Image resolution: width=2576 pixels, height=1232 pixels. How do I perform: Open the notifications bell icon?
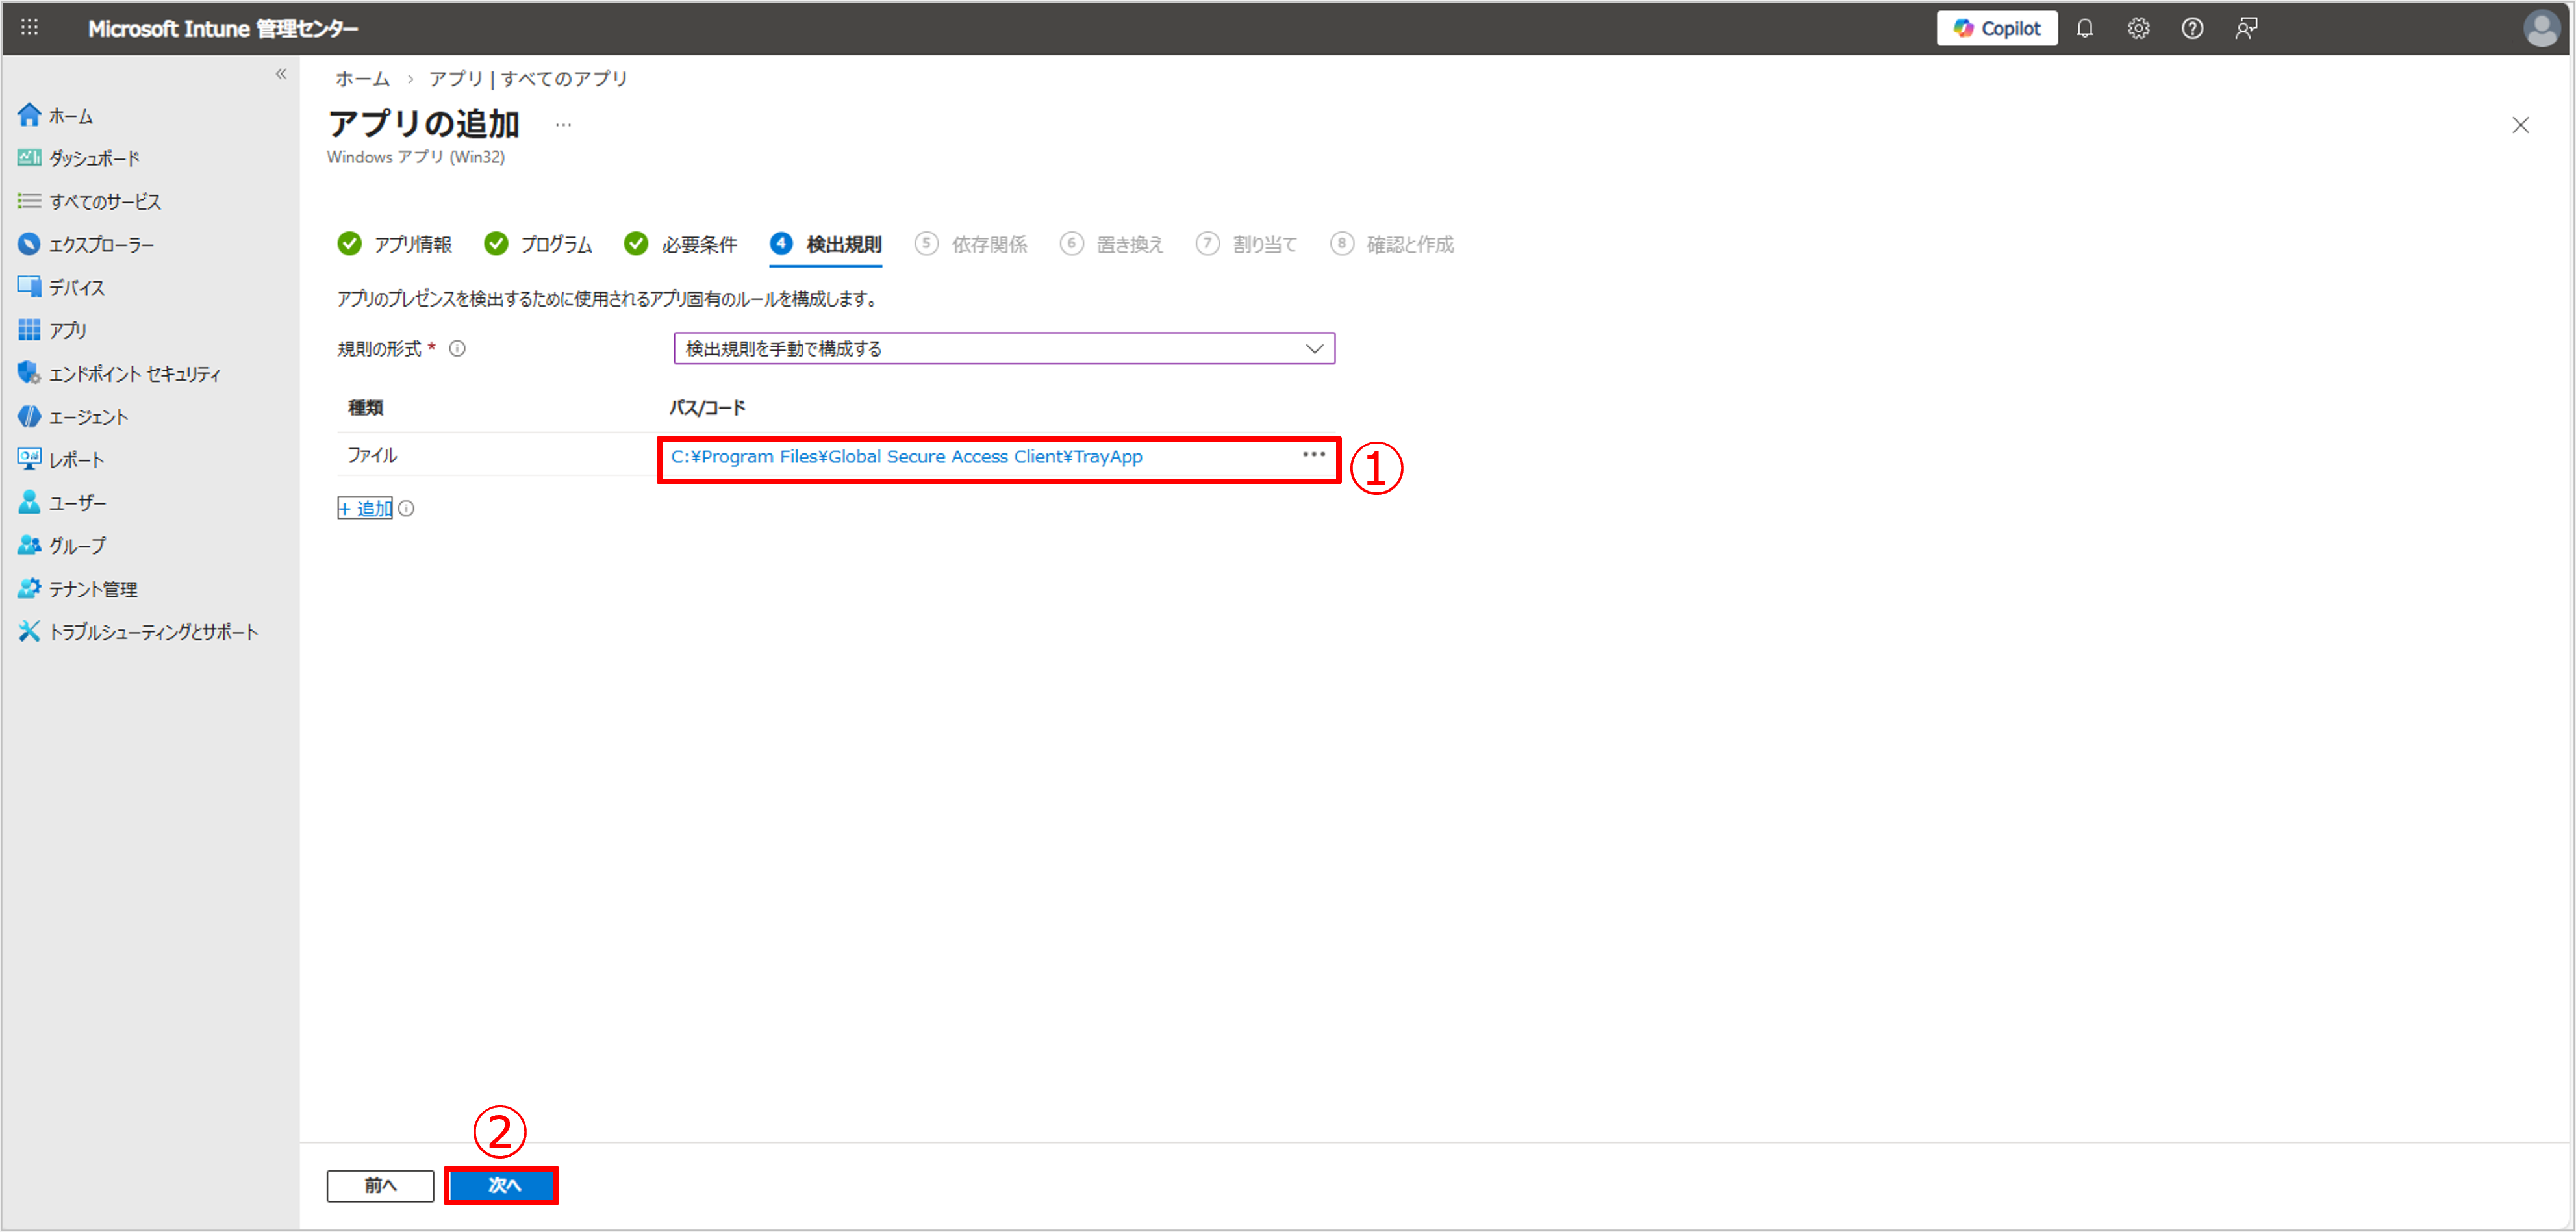pos(2084,28)
